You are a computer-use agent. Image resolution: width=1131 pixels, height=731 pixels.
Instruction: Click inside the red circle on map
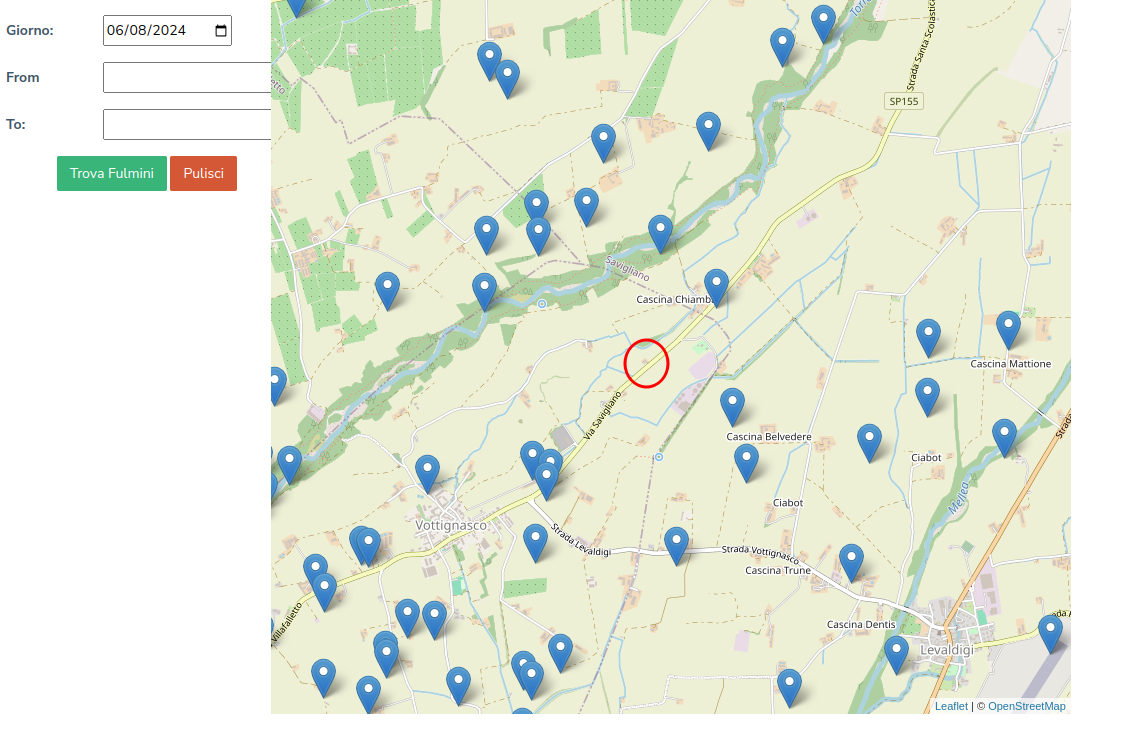point(646,363)
